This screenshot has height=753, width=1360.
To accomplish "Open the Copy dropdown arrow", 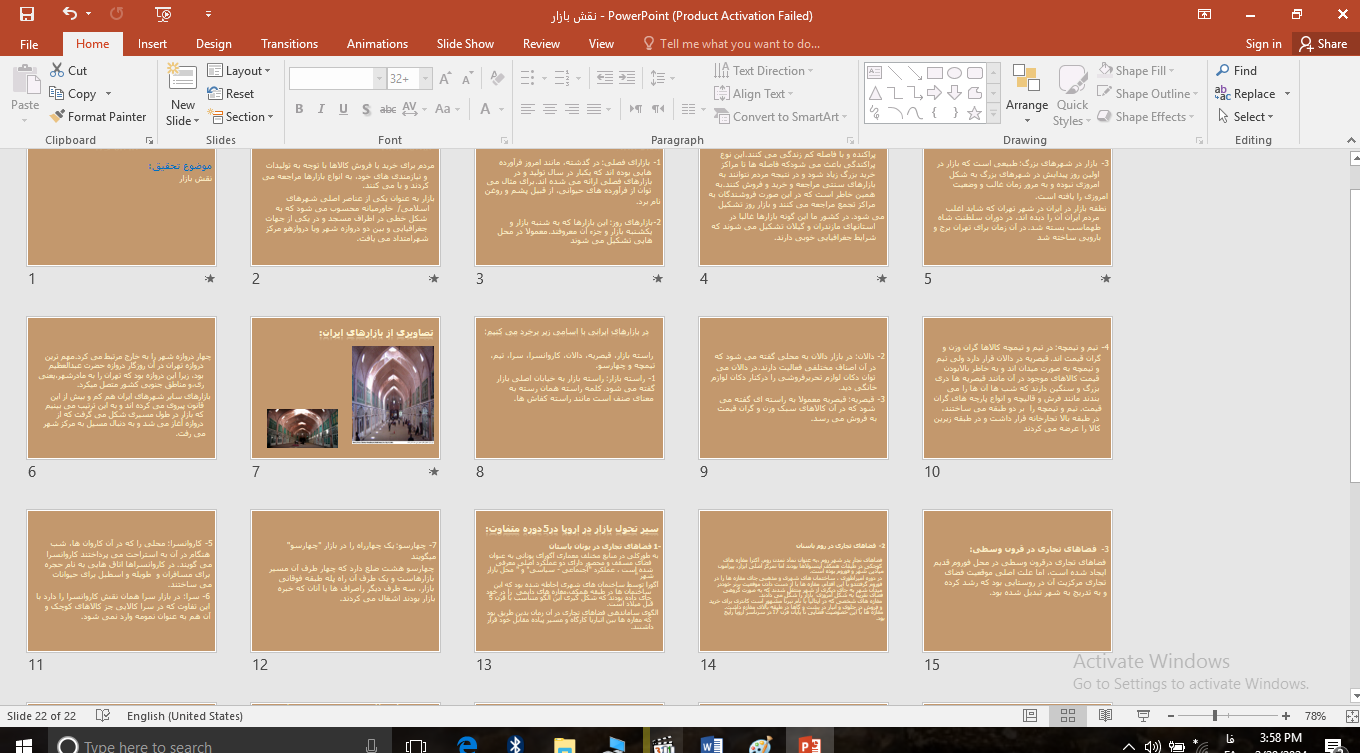I will [x=106, y=94].
